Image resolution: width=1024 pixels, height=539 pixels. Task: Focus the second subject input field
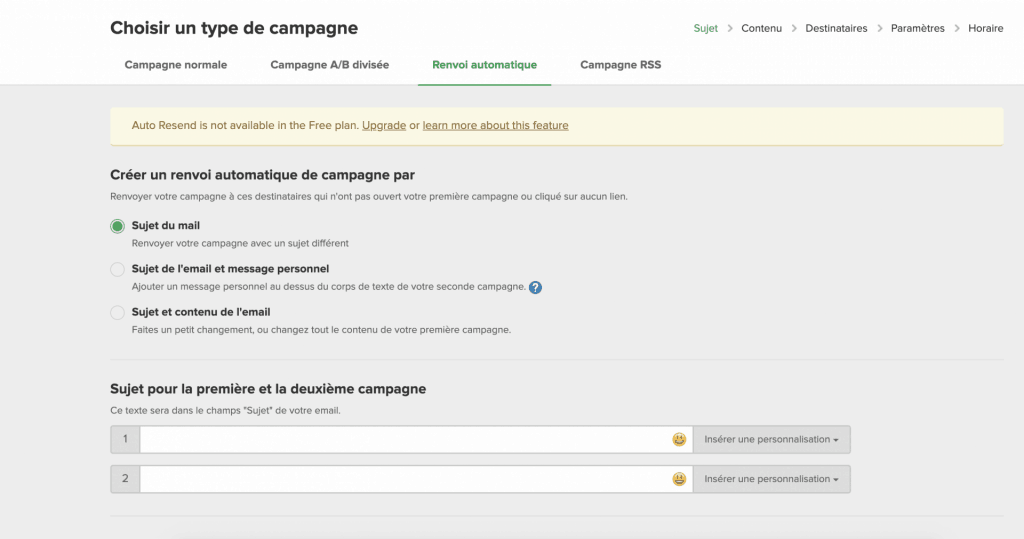point(404,479)
